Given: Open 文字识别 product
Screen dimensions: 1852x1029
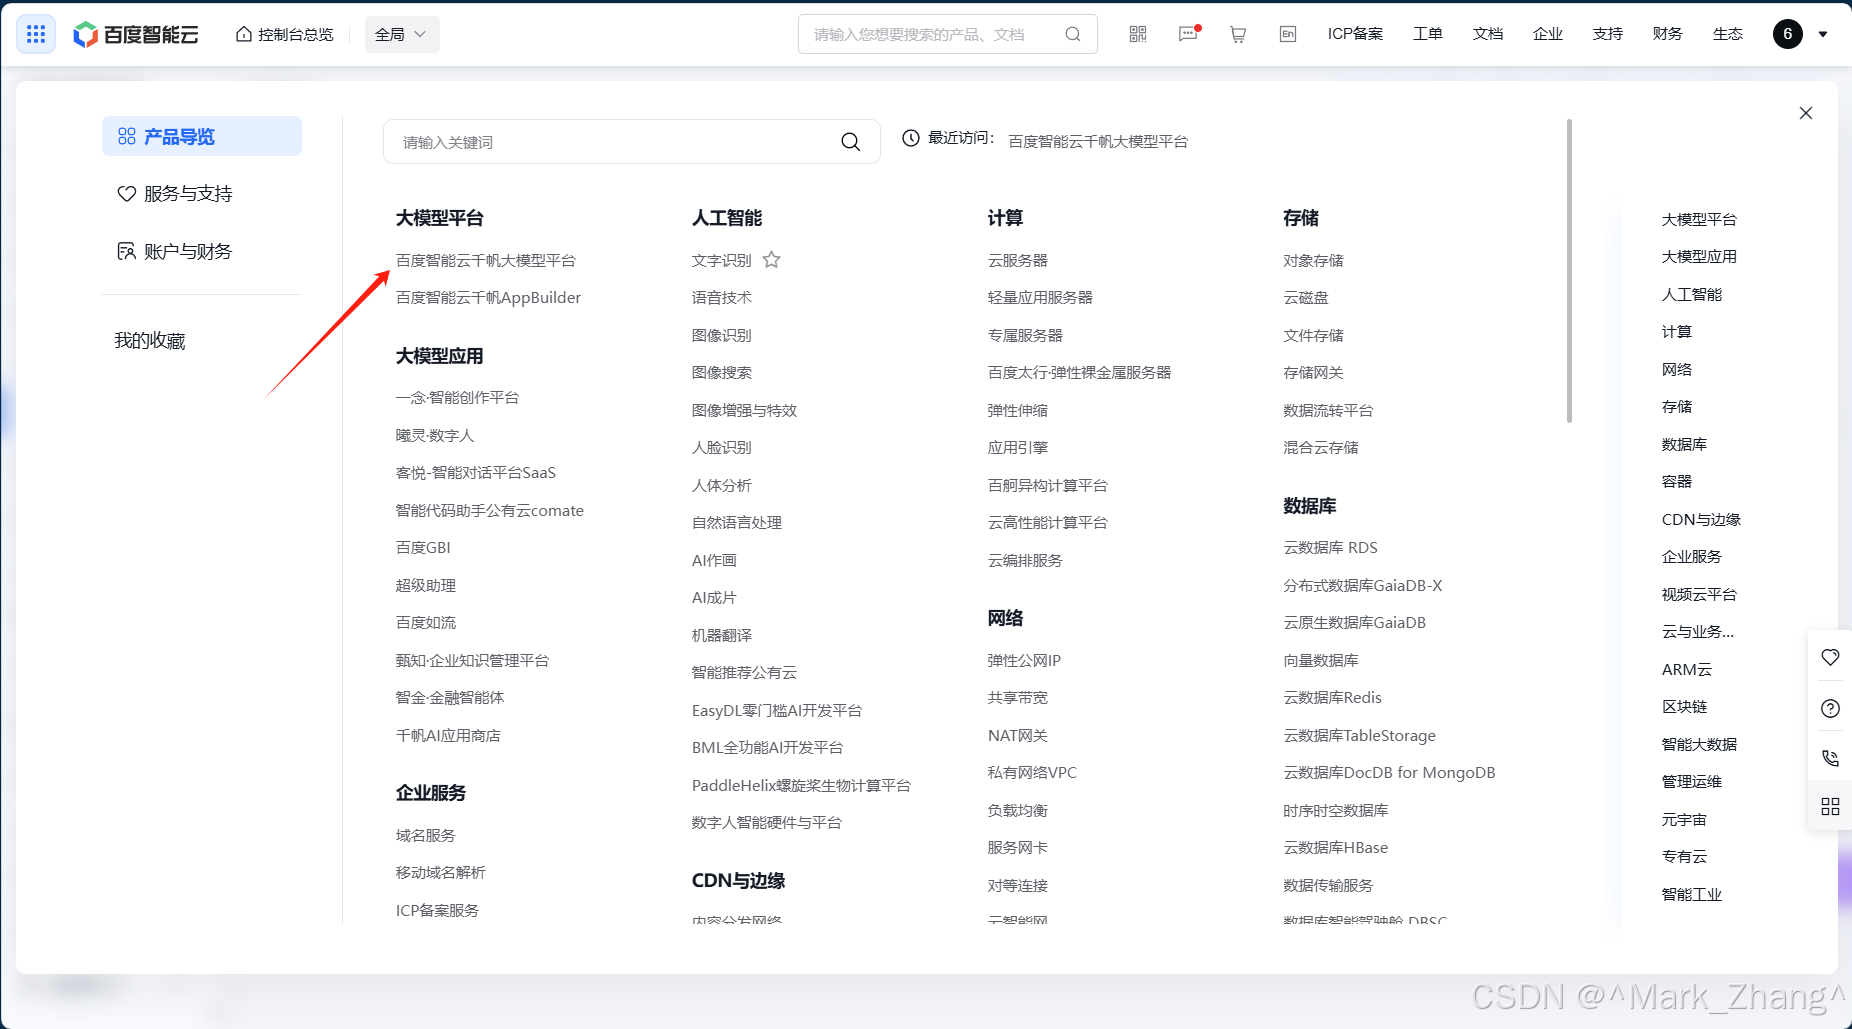Looking at the screenshot, I should click(721, 261).
